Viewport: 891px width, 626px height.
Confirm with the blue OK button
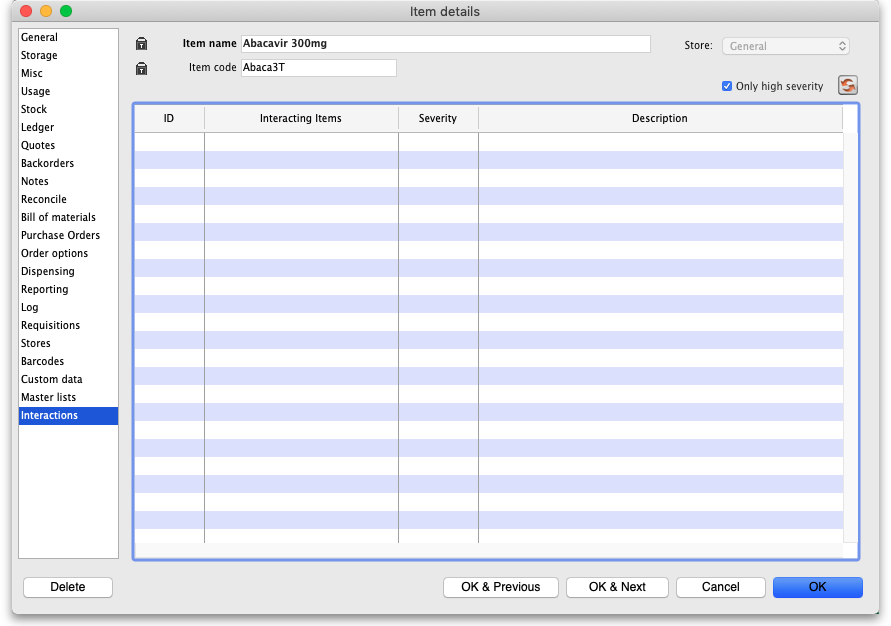pos(817,587)
